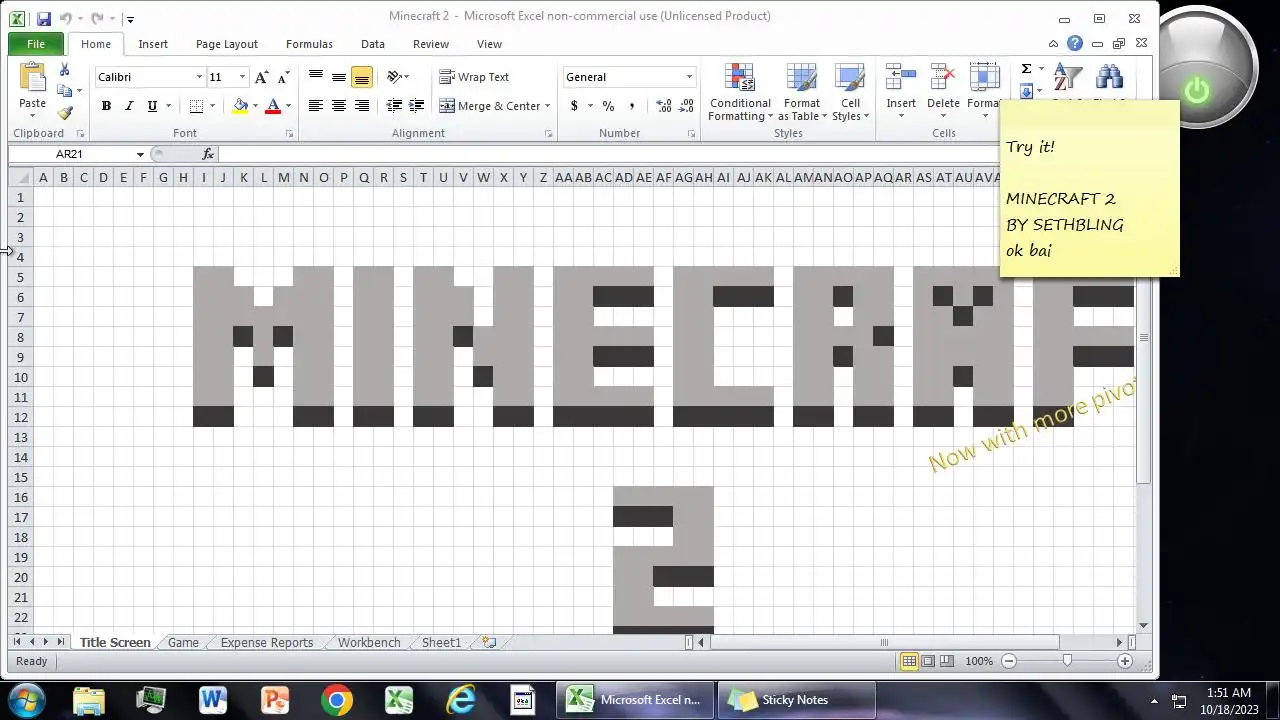
Task: Select the Format Painter brush
Action: pyautogui.click(x=65, y=113)
